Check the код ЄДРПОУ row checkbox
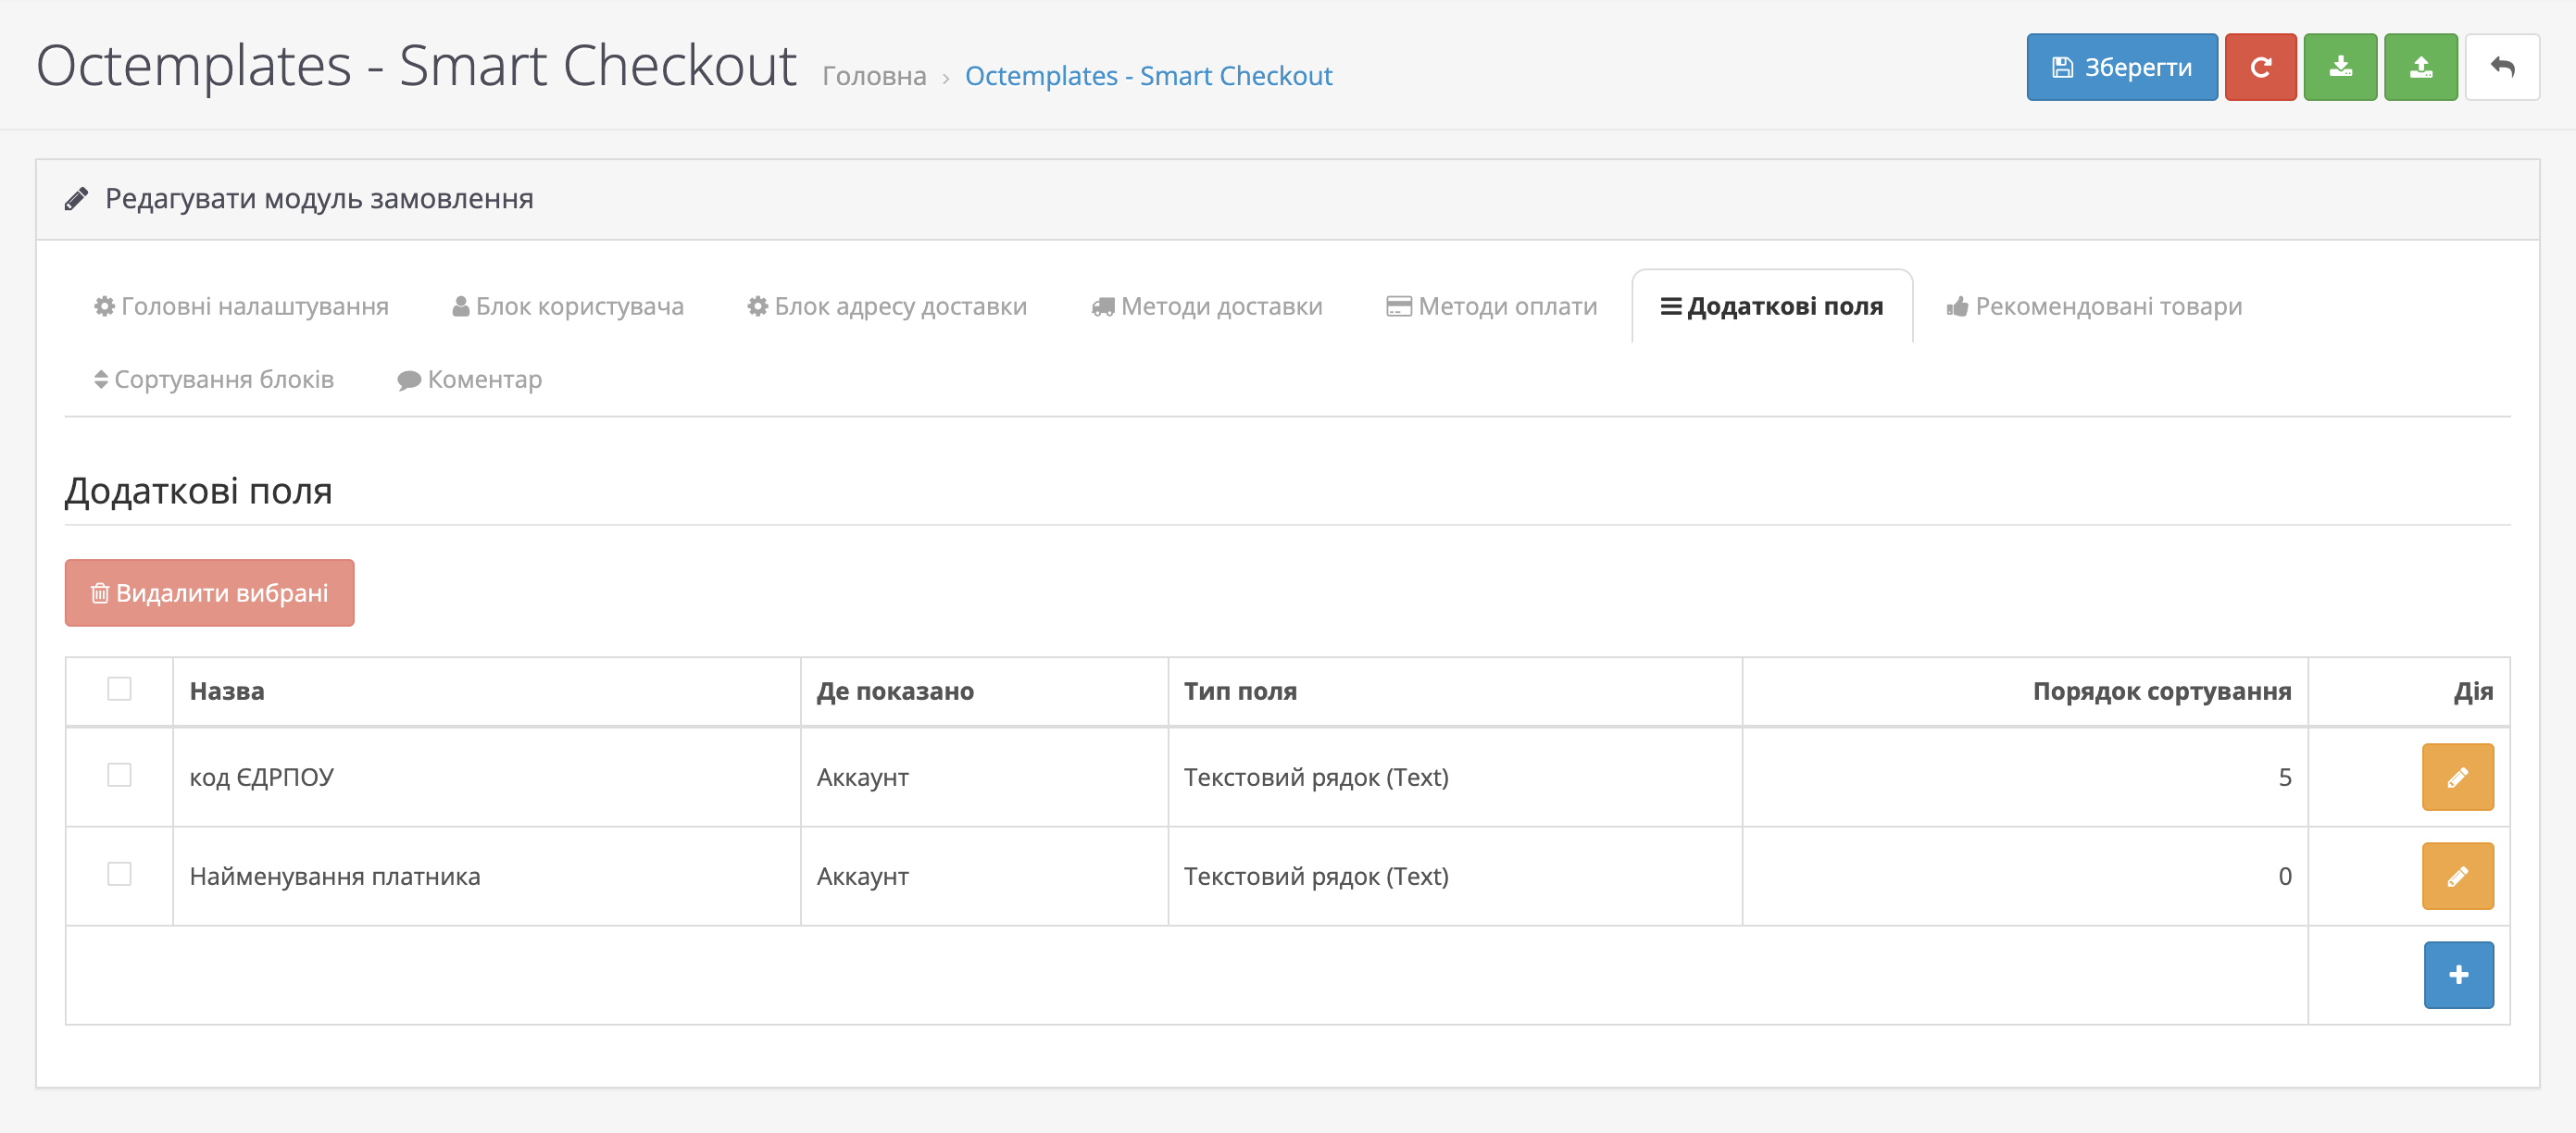The image size is (2576, 1133). coord(119,775)
